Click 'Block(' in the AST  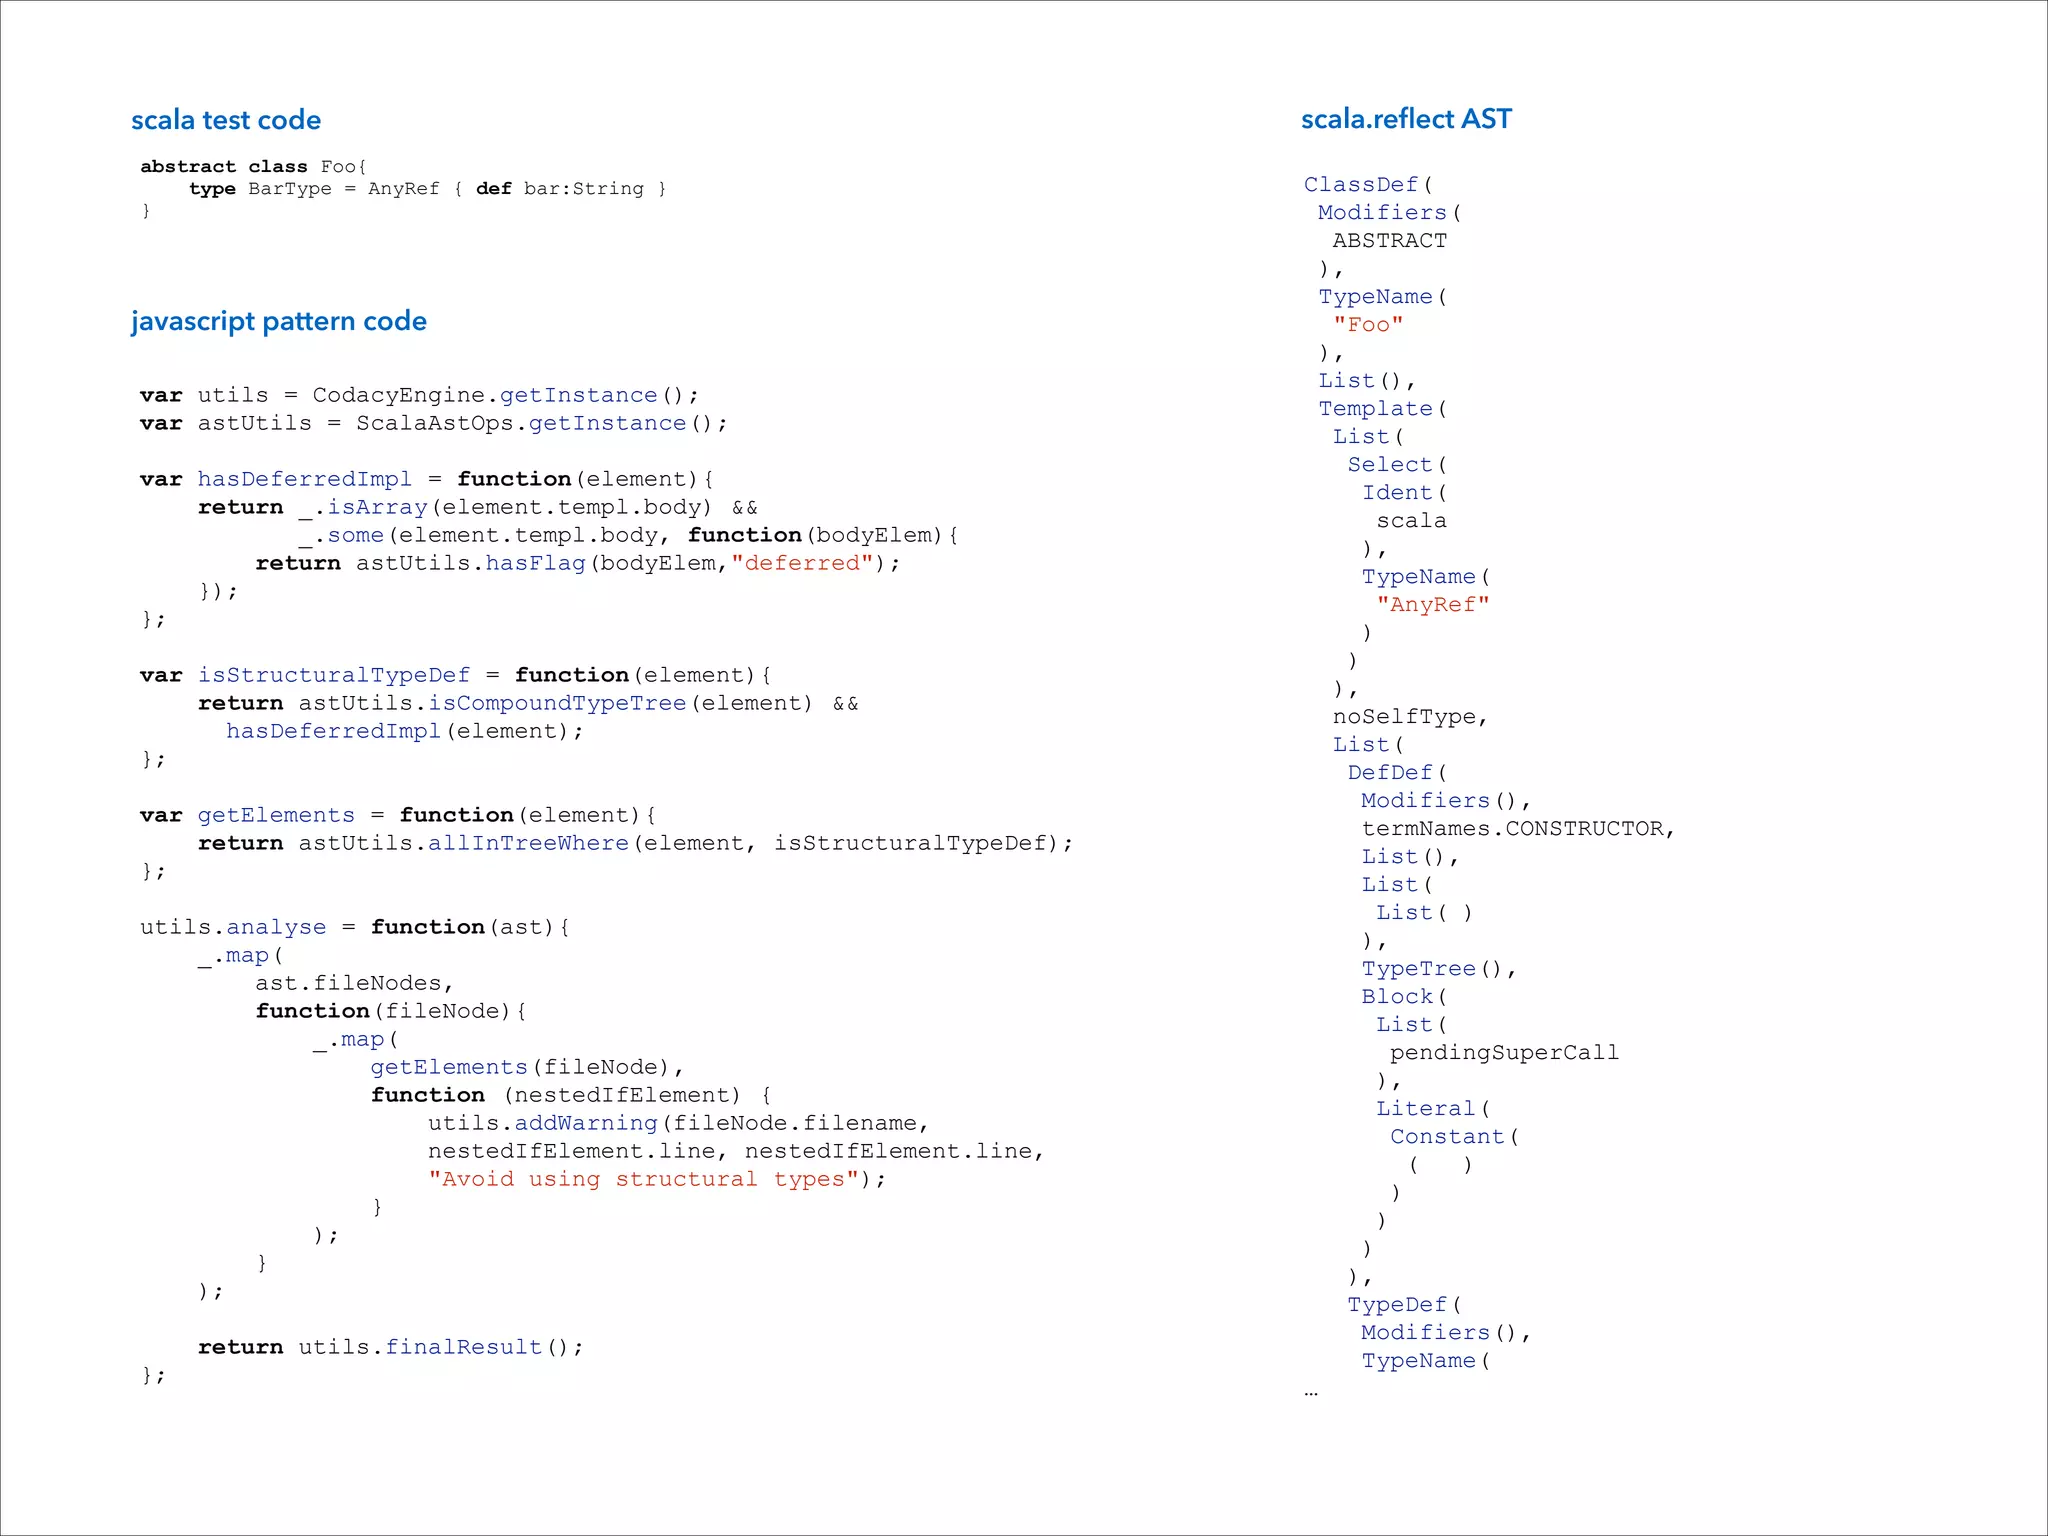[1404, 997]
